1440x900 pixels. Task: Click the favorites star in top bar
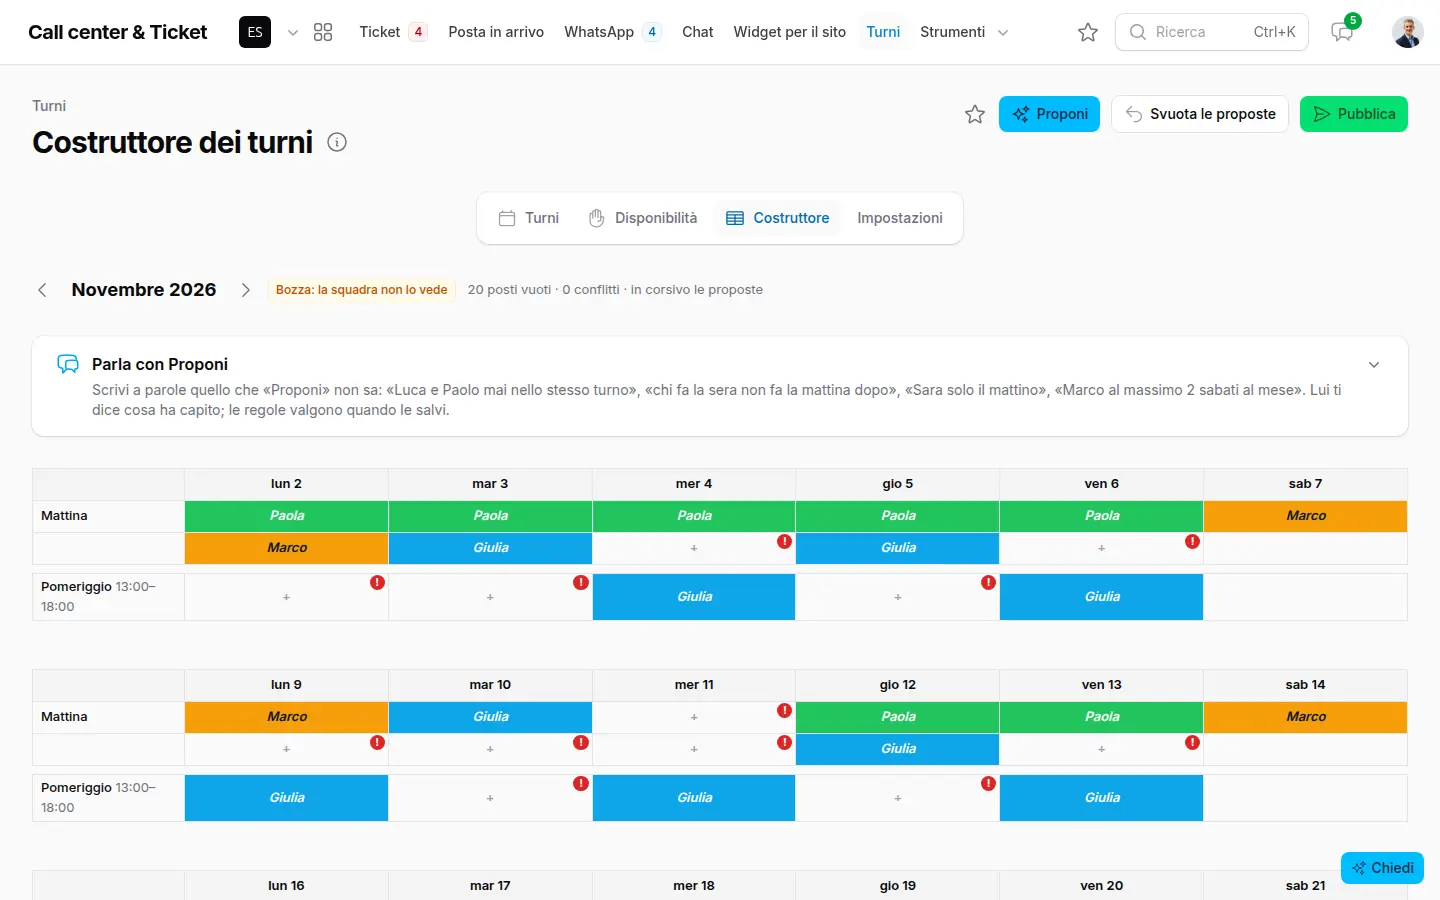click(1088, 32)
